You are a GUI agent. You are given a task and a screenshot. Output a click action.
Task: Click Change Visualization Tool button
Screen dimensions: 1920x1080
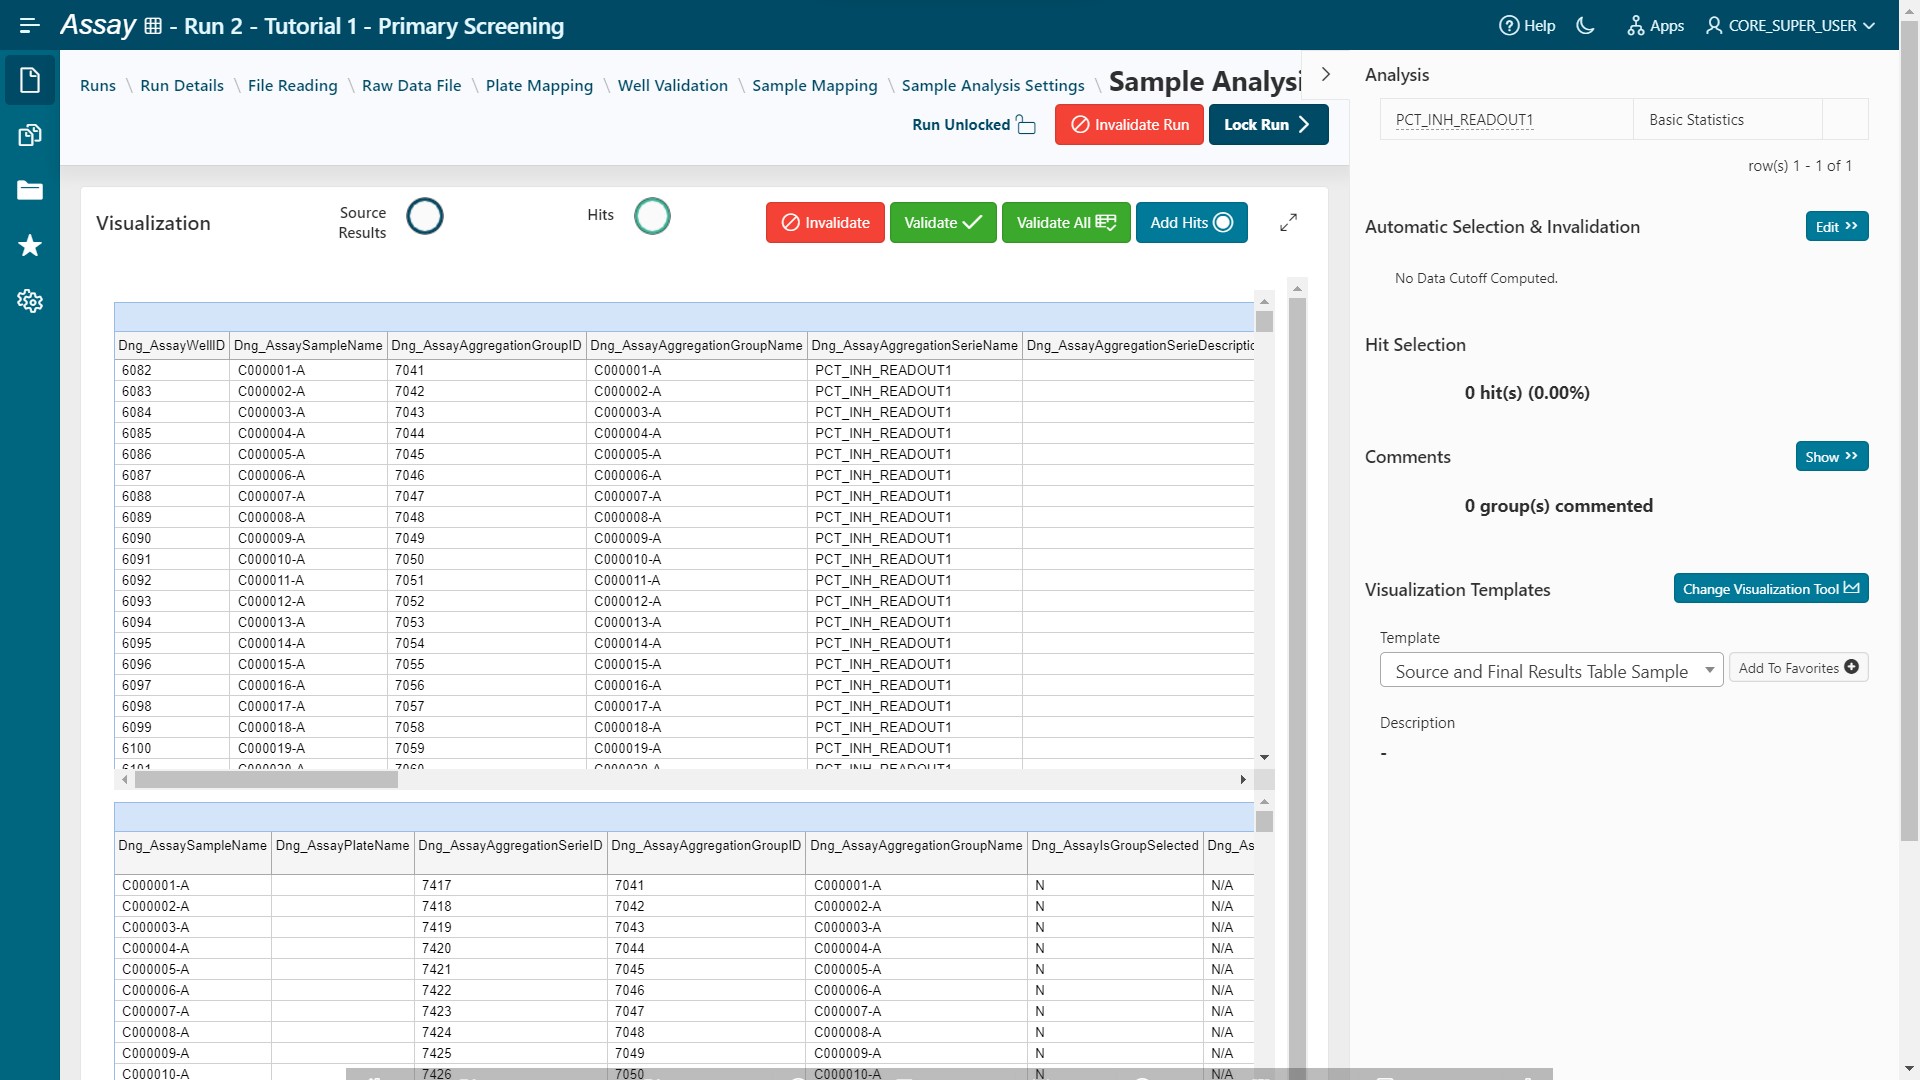coord(1770,588)
